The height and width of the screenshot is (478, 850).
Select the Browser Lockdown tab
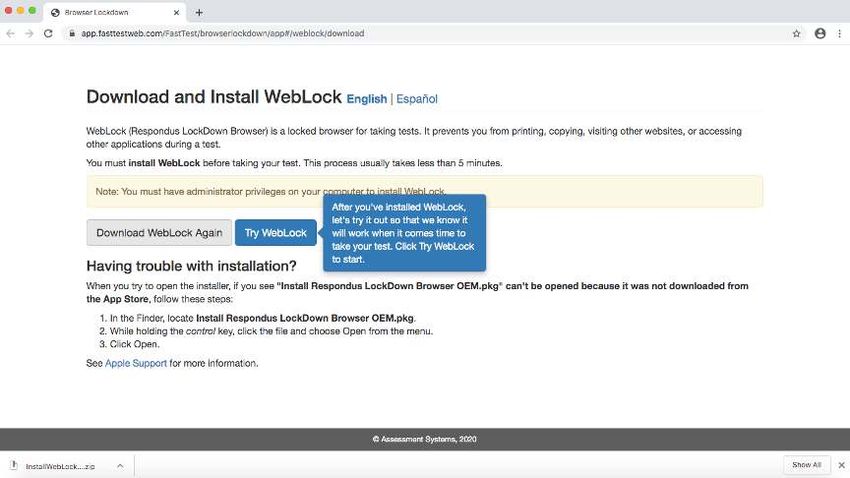point(115,12)
